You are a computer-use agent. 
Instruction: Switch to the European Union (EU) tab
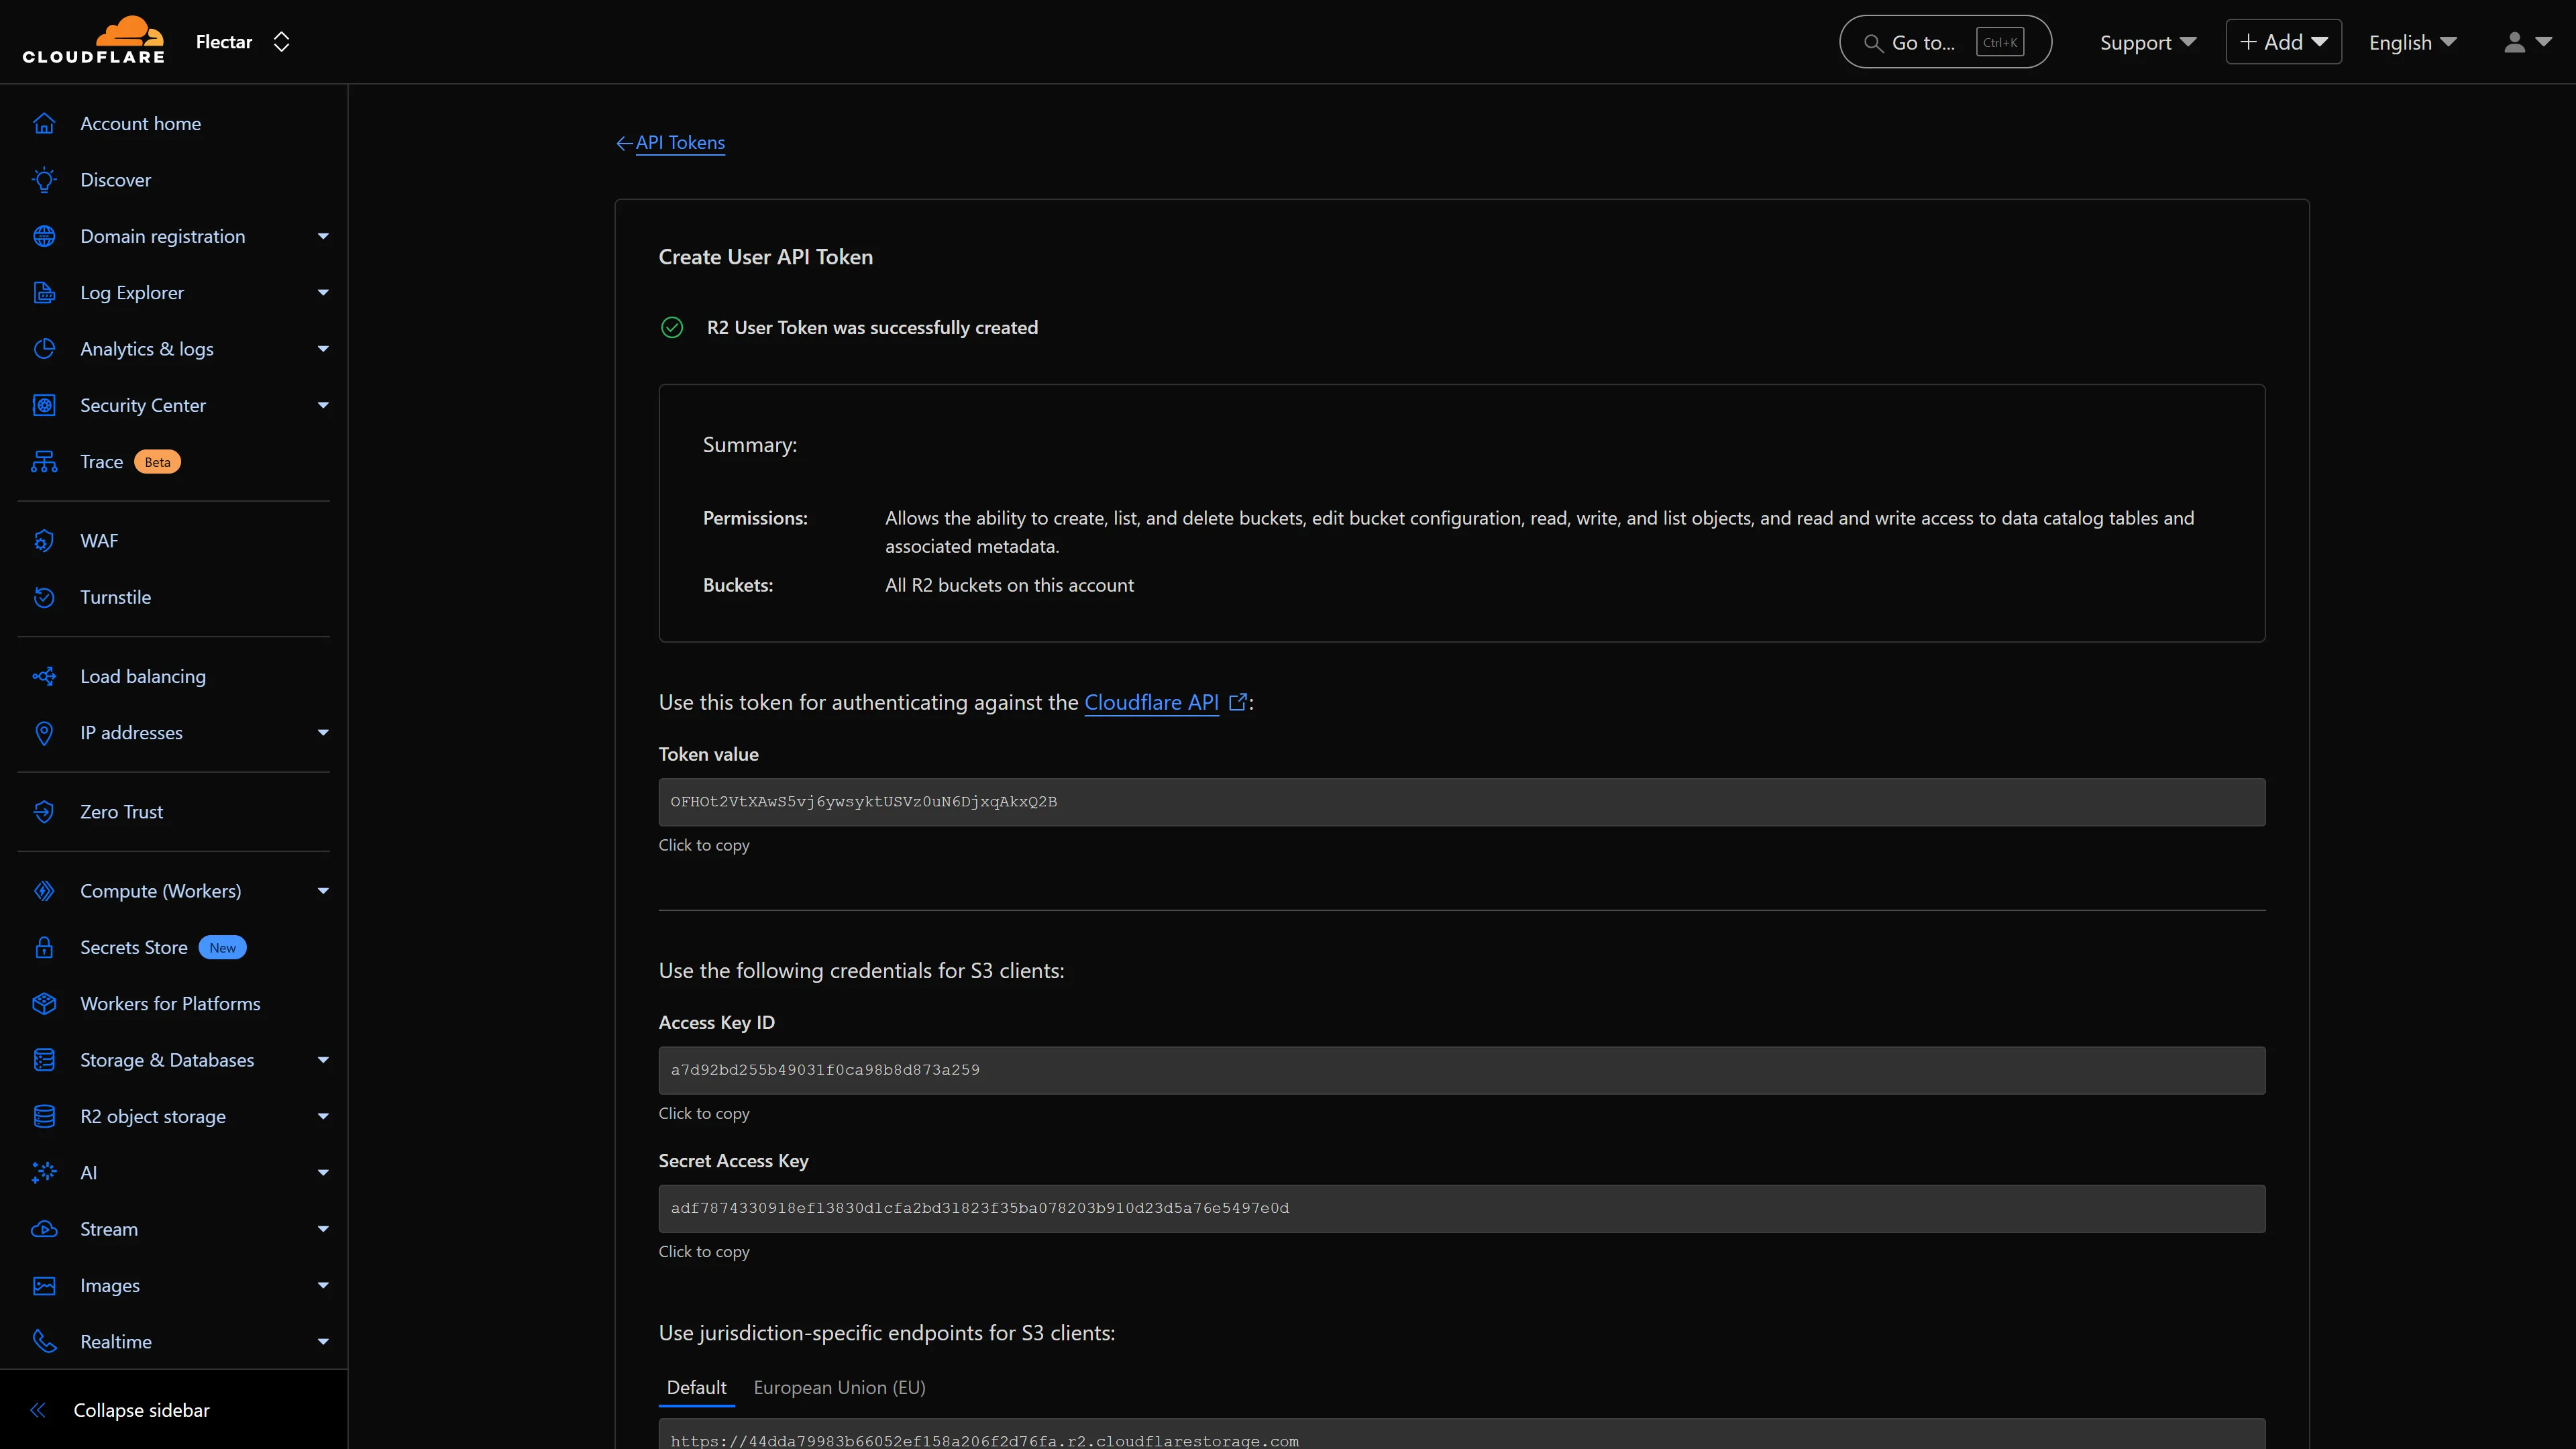[x=839, y=1388]
